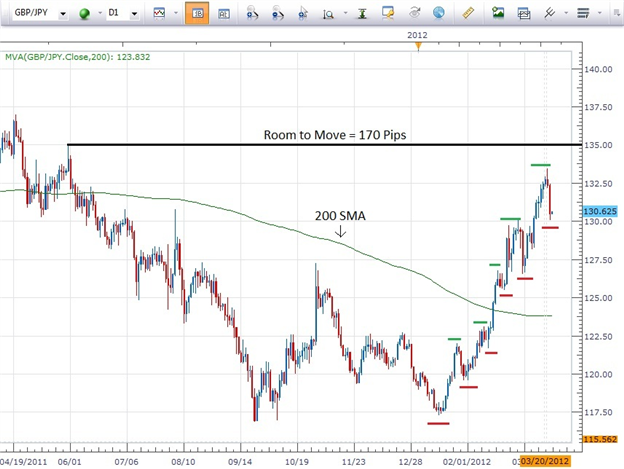Click the 140.00 price axis label
Screen dimensions: 624x469
click(x=598, y=69)
